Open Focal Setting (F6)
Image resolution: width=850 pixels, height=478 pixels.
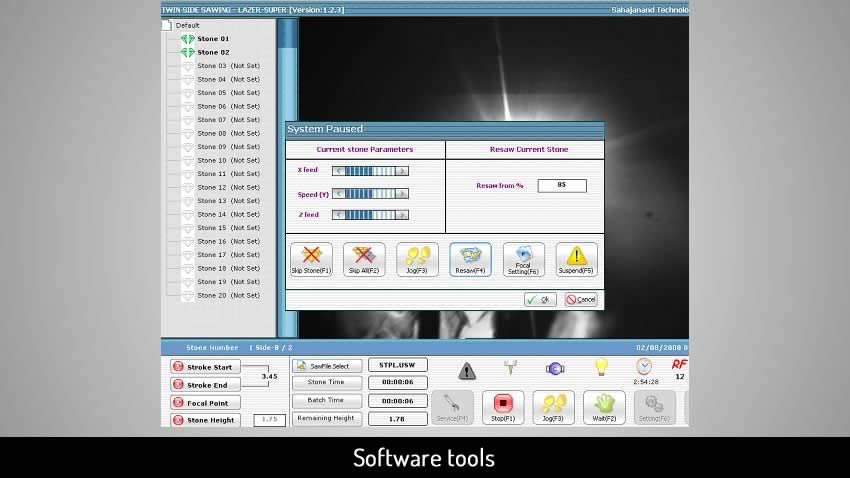tap(523, 259)
